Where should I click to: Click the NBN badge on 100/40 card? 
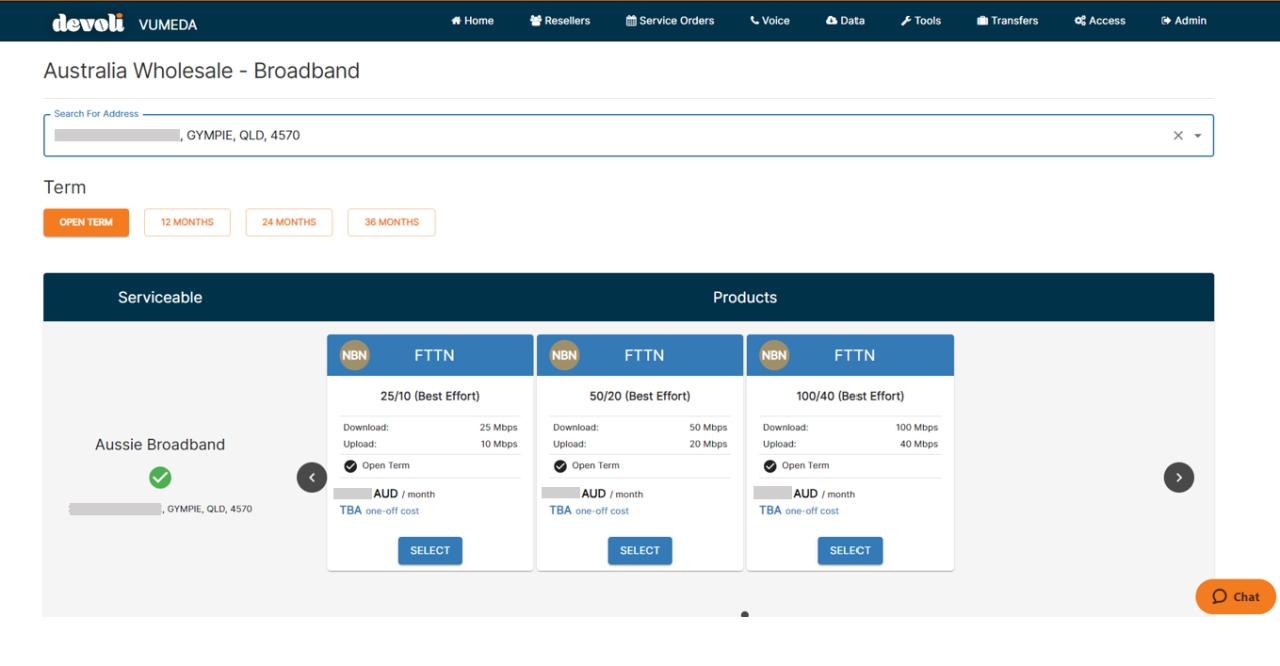click(x=774, y=355)
